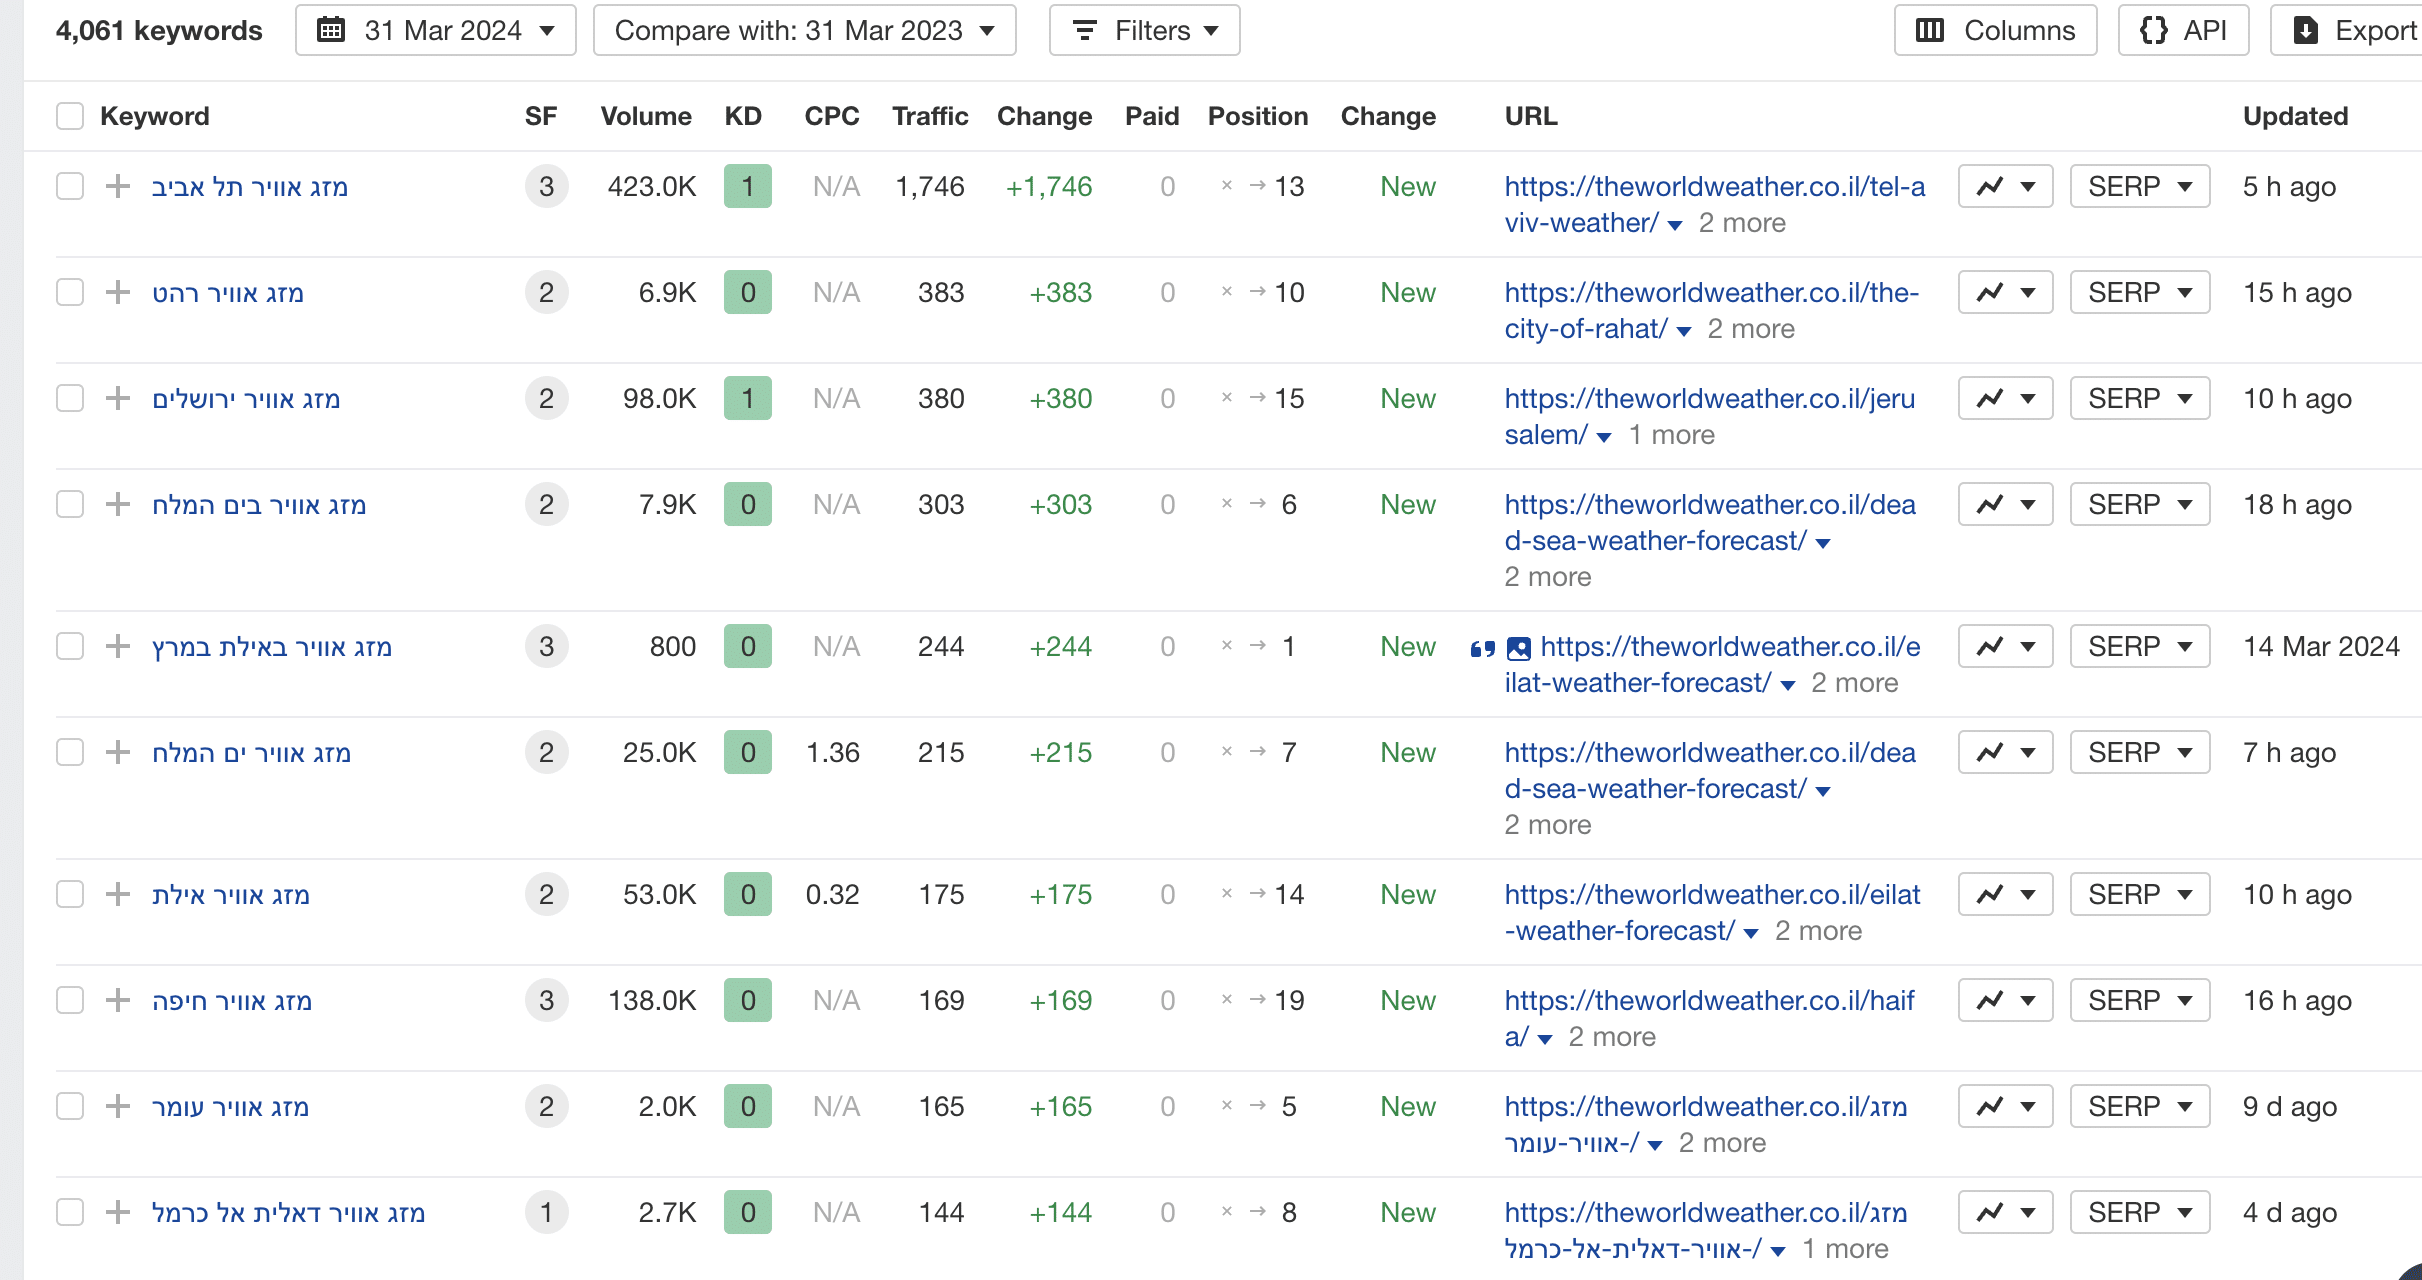Open Compare with 31 Mar 2023 dropdown
Image resolution: width=2422 pixels, height=1280 pixels.
[x=805, y=30]
